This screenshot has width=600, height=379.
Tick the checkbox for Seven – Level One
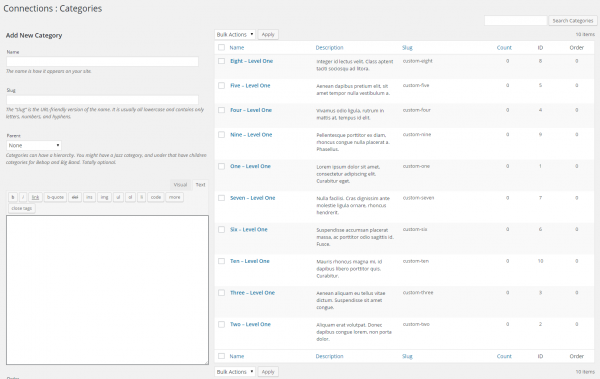(221, 198)
